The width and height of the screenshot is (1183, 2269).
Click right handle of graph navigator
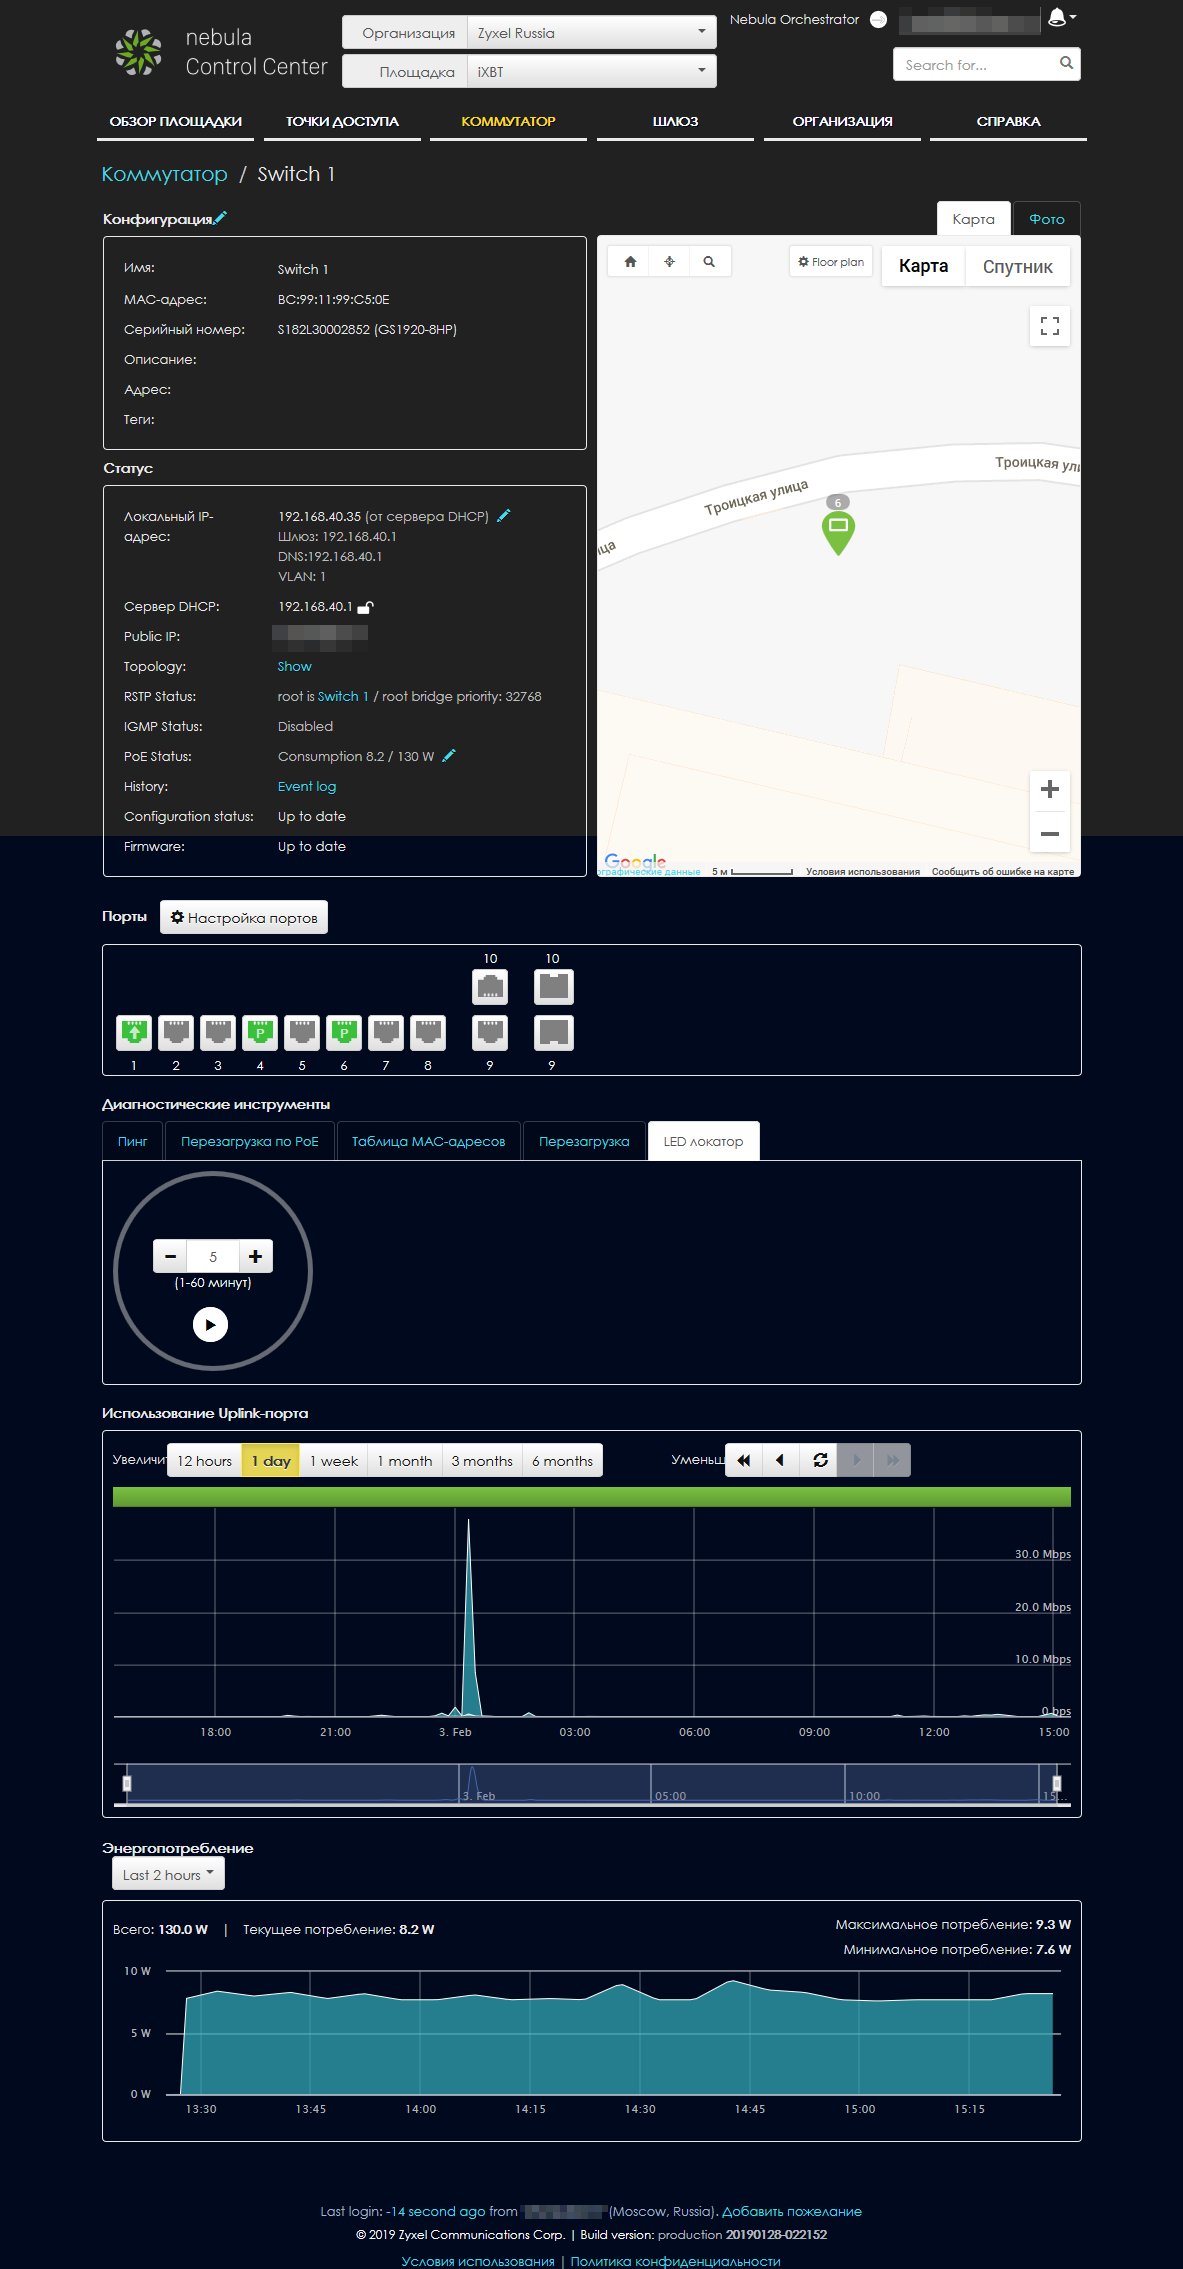pyautogui.click(x=1057, y=1783)
